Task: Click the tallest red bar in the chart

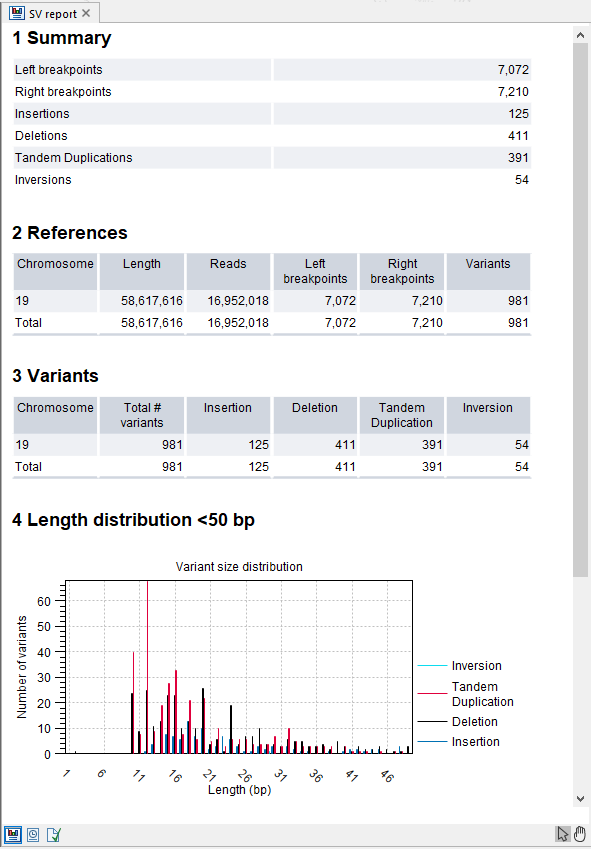Action: coord(148,667)
